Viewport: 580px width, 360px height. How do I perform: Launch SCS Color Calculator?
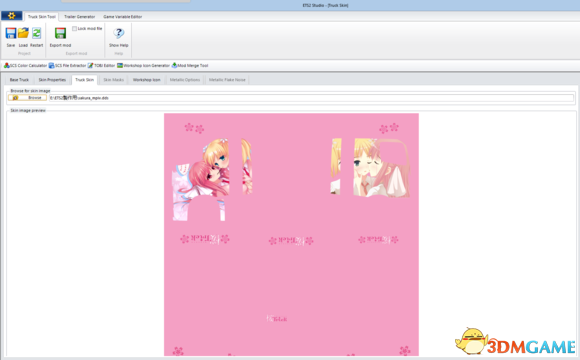click(x=25, y=65)
